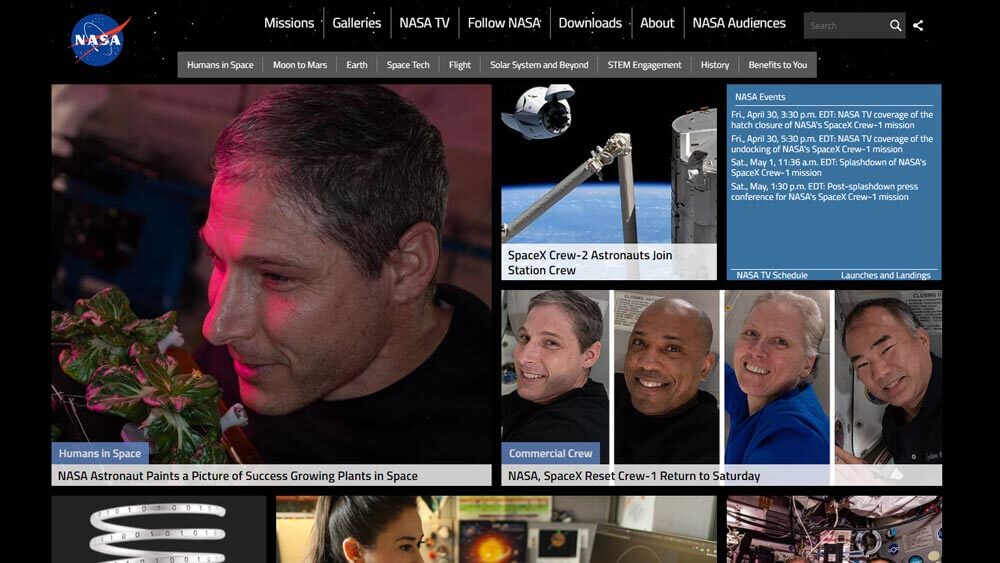Click the Humans in Space category label

(x=99, y=453)
